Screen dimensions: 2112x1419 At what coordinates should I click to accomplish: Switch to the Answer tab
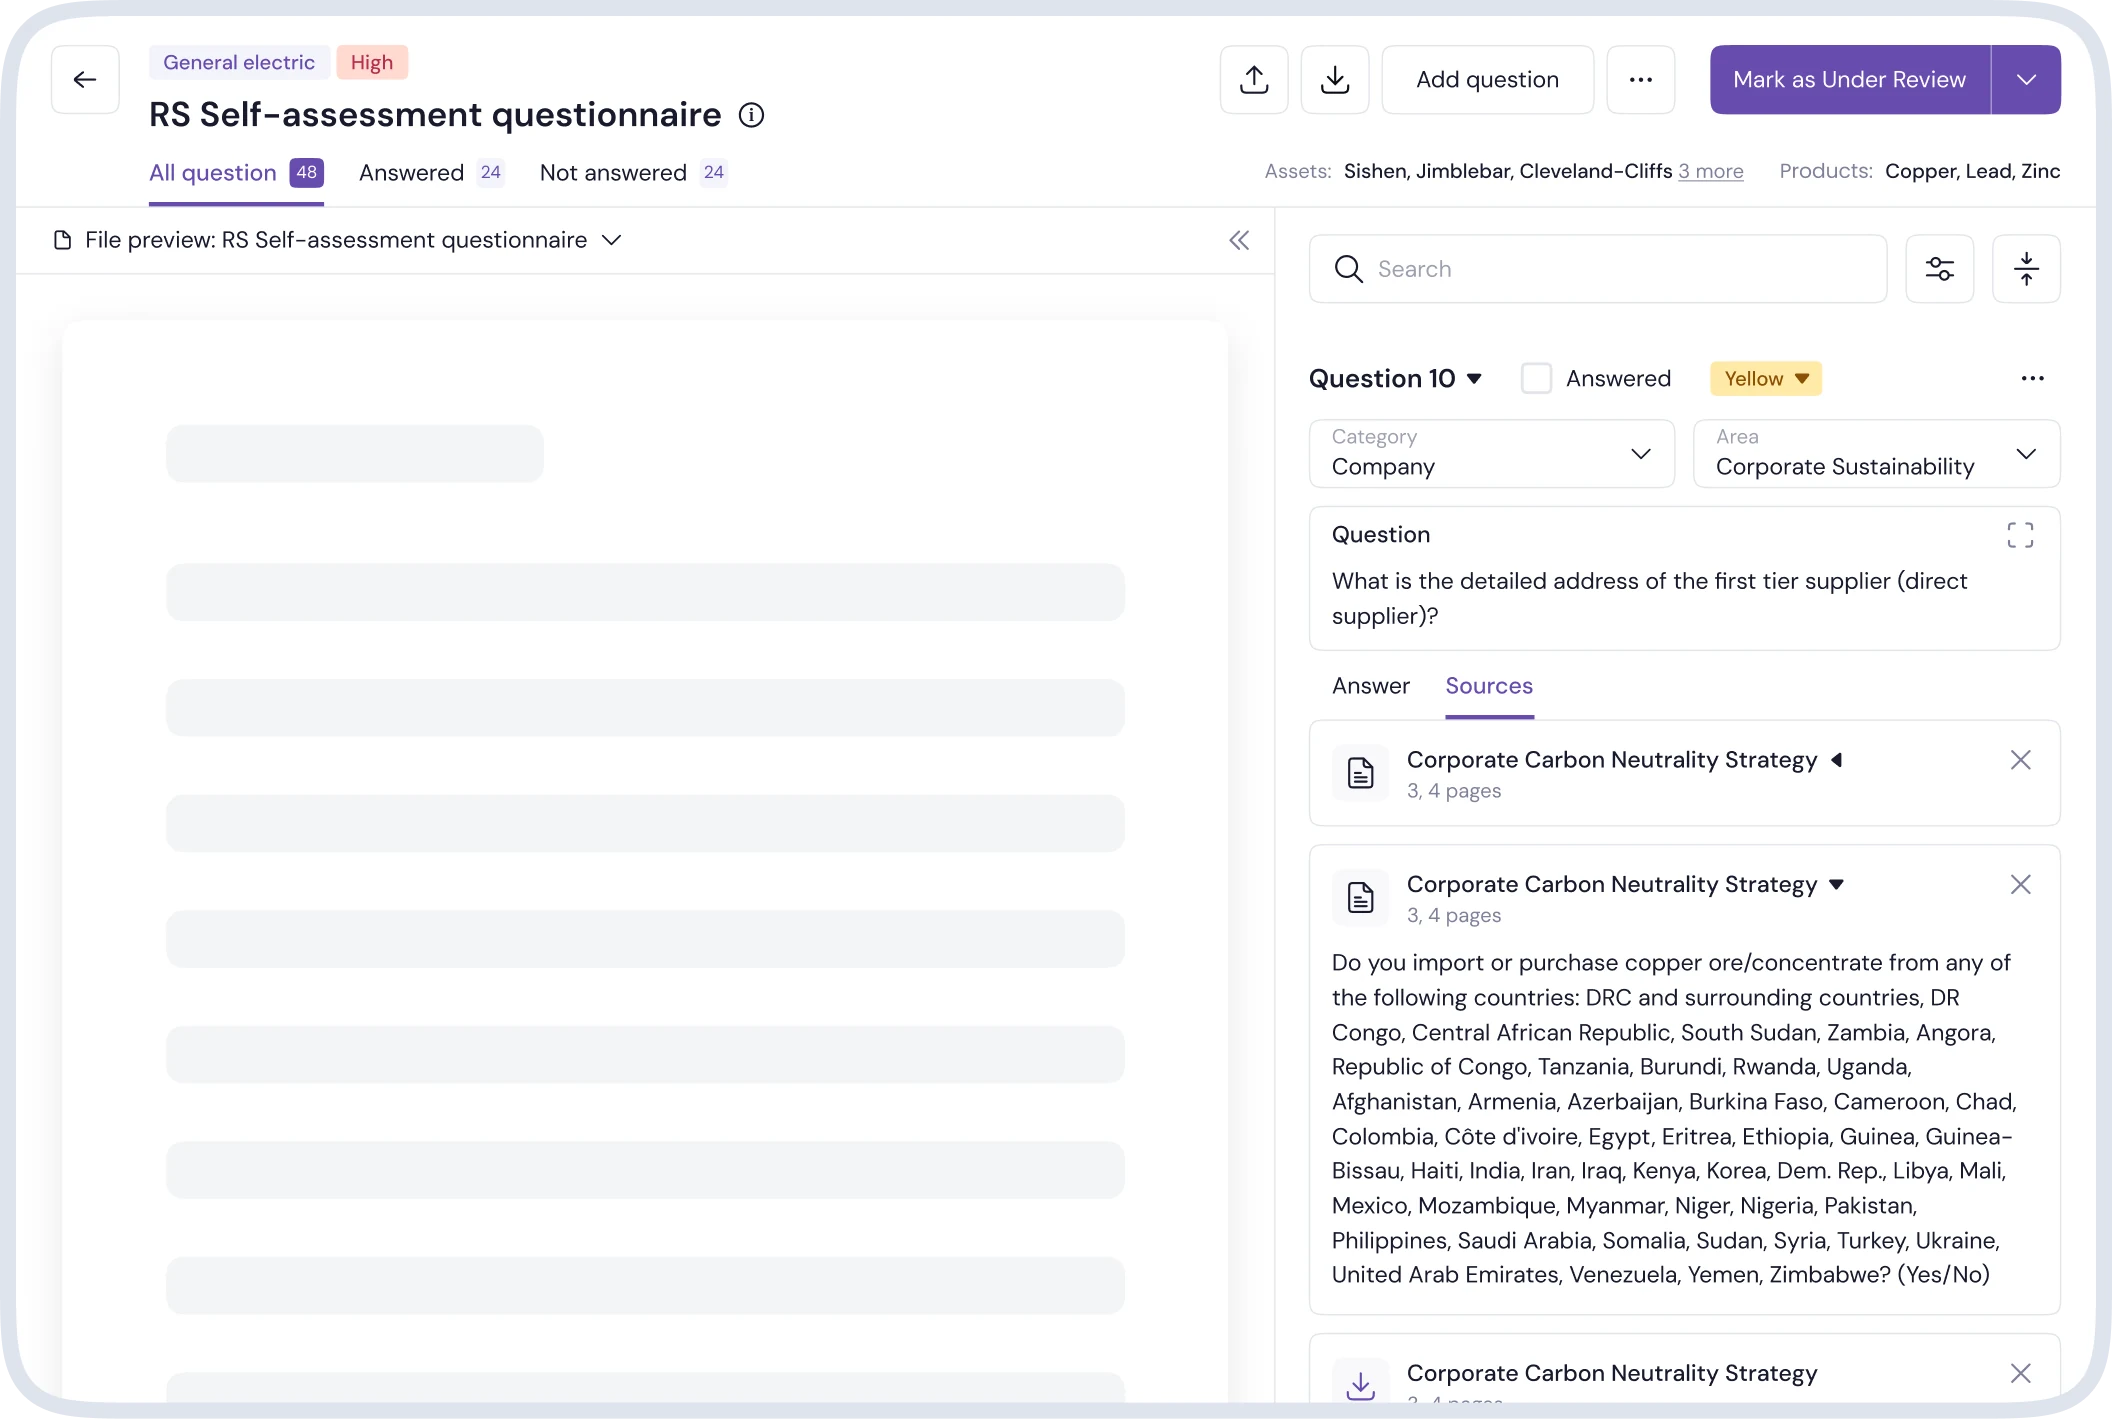tap(1370, 686)
